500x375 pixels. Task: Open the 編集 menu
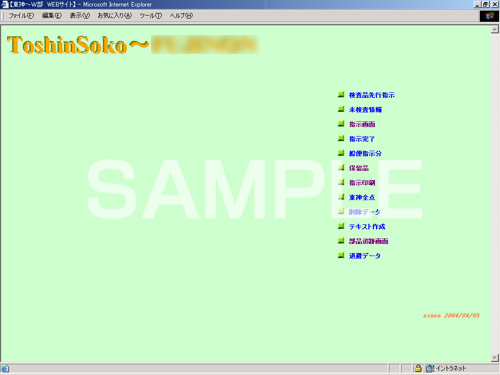tap(52, 16)
